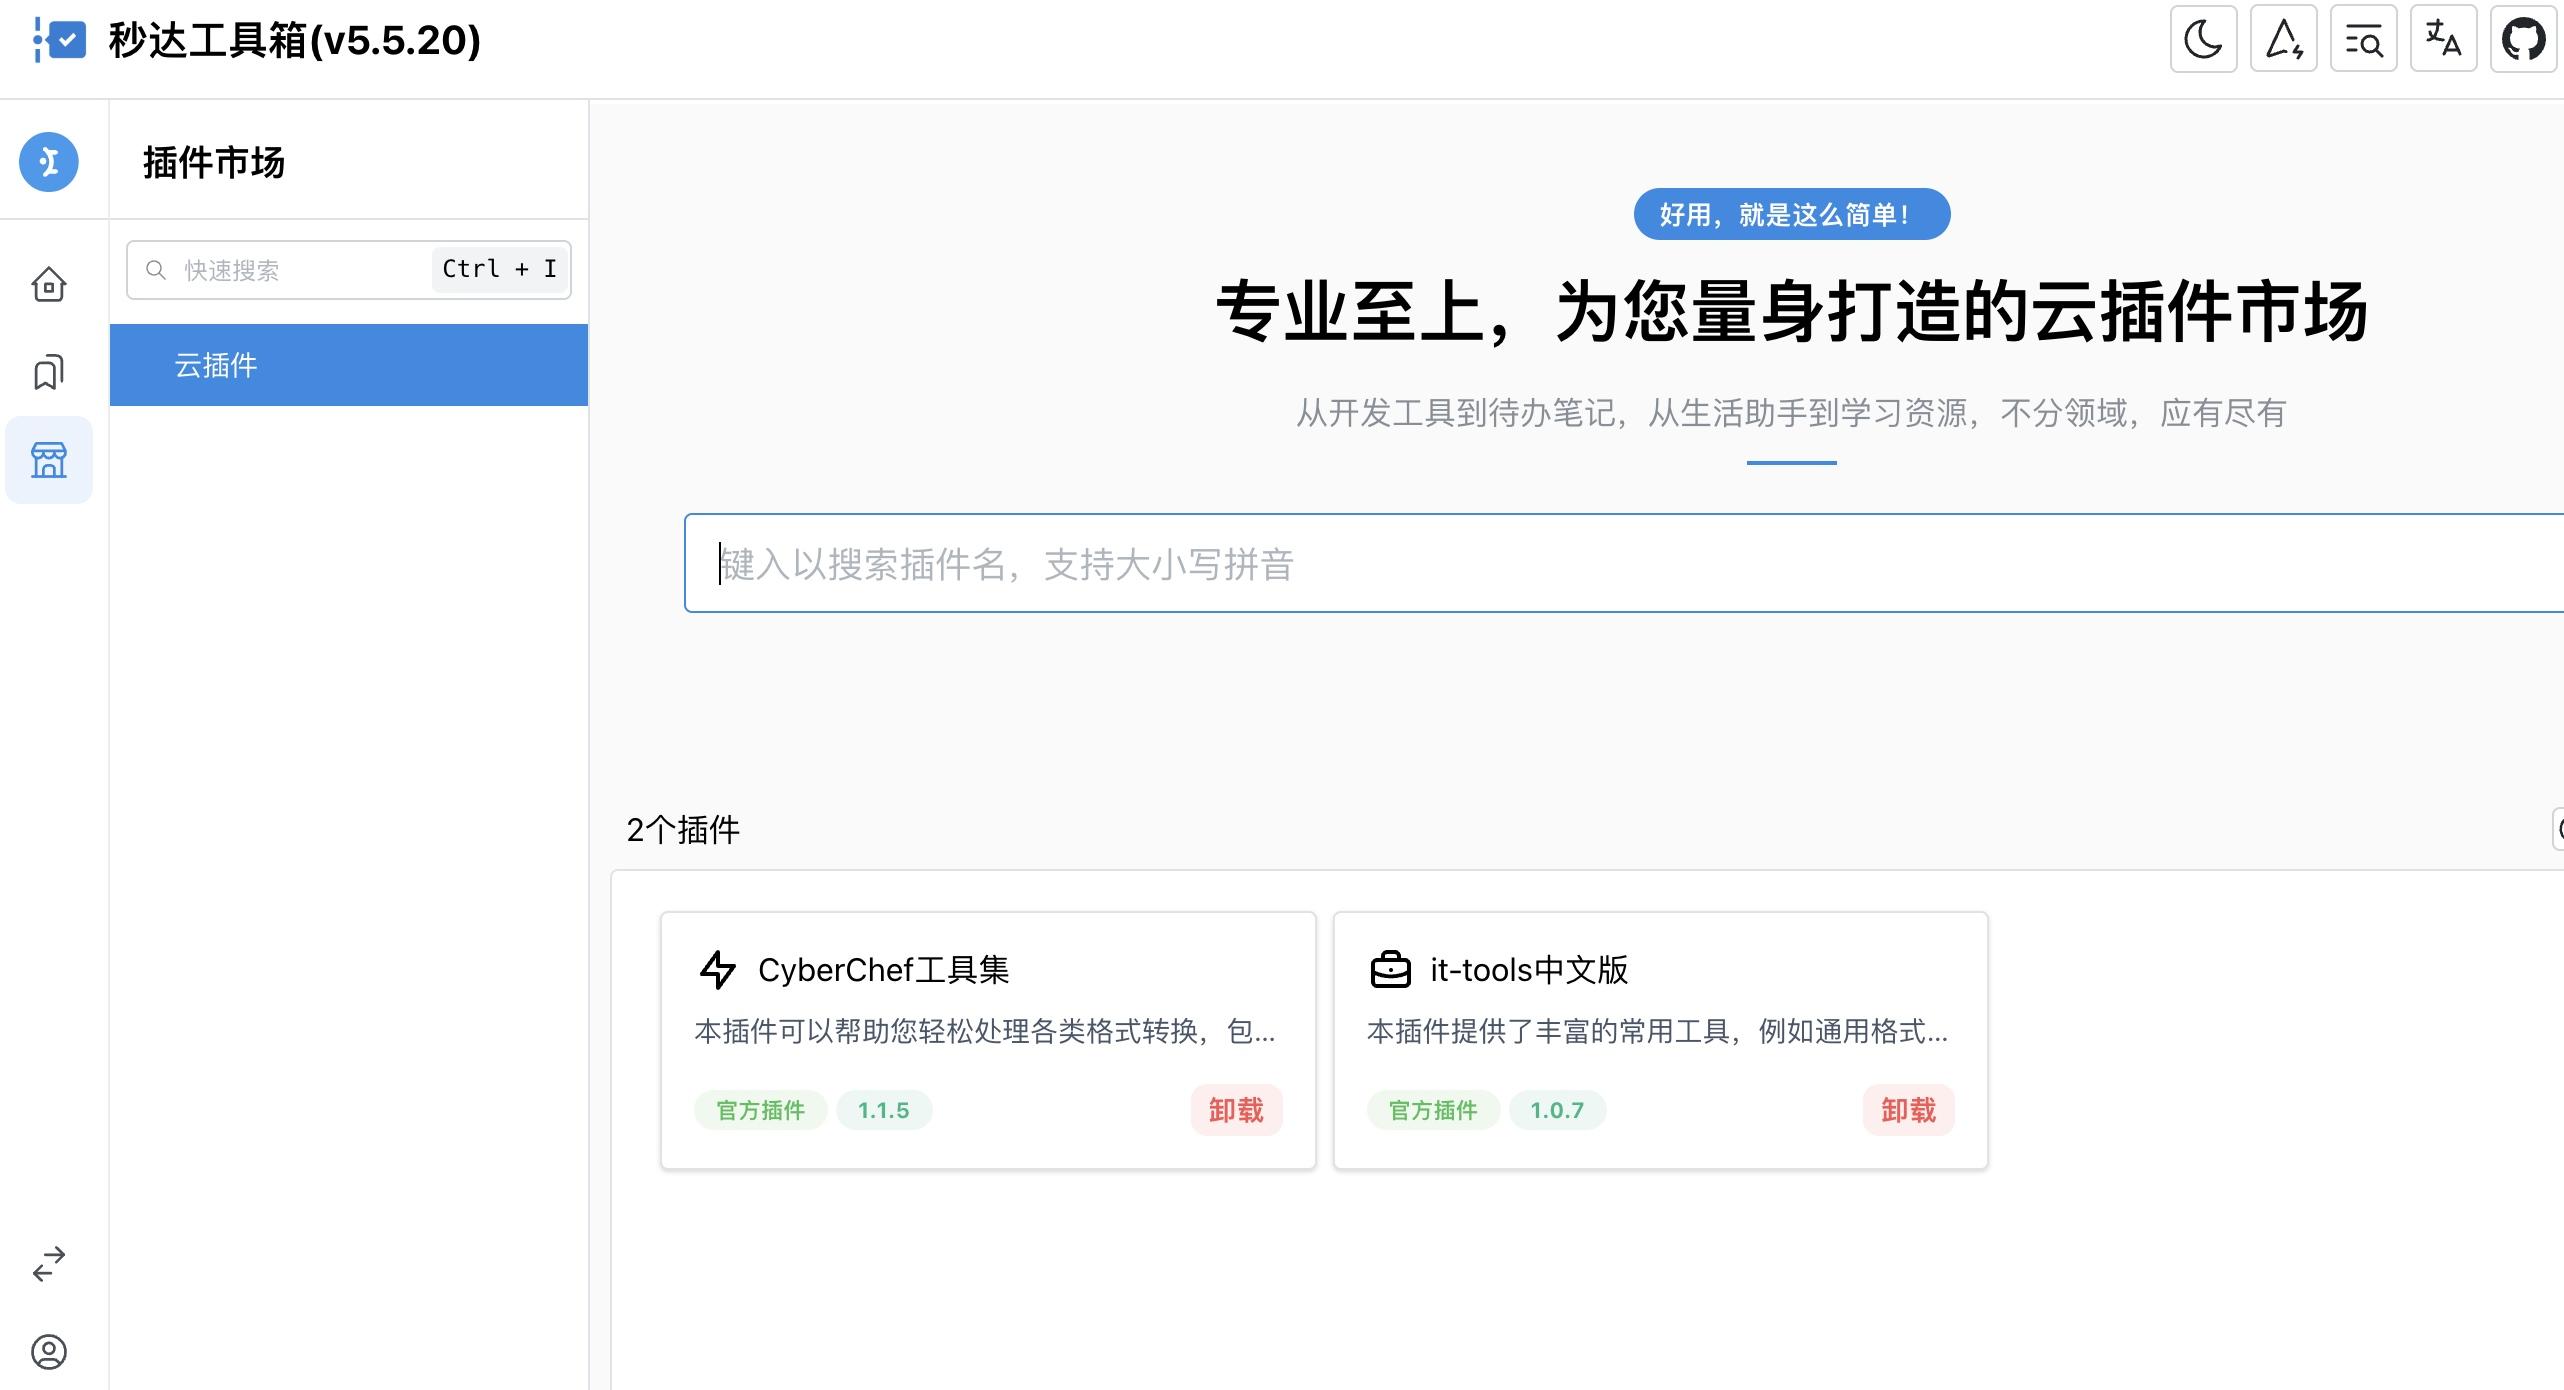This screenshot has height=1390, width=2564.
Task: Open the bookmarks sidebar icon
Action: [49, 372]
